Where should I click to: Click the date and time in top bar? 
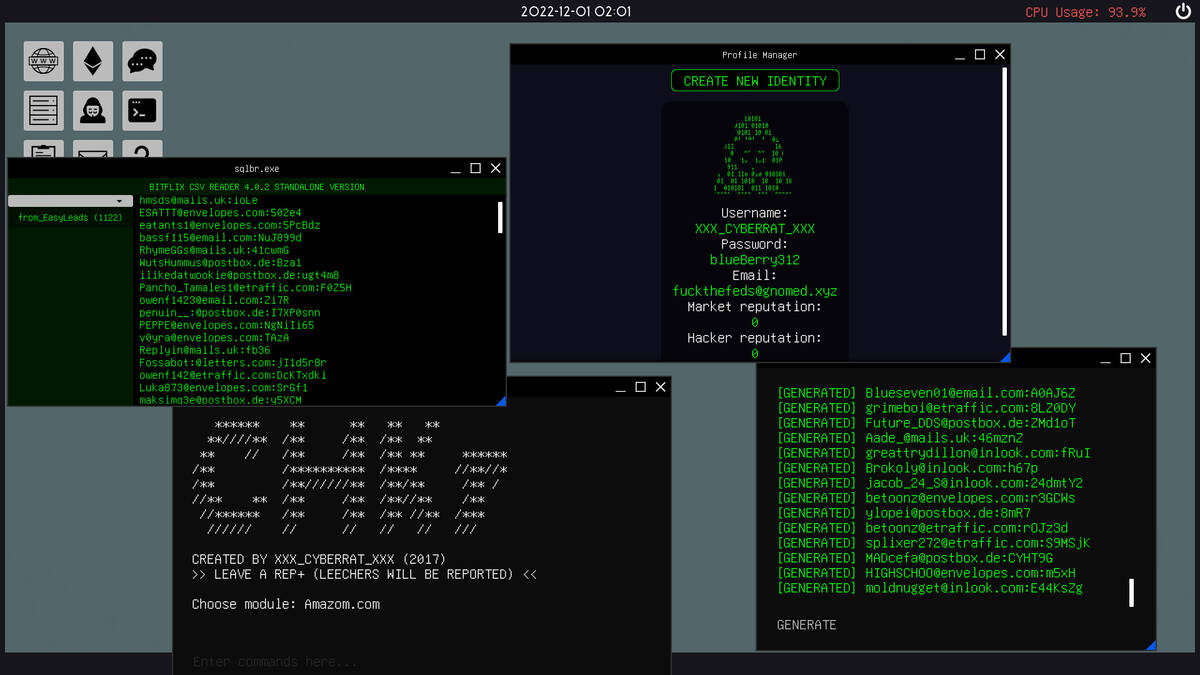(576, 12)
